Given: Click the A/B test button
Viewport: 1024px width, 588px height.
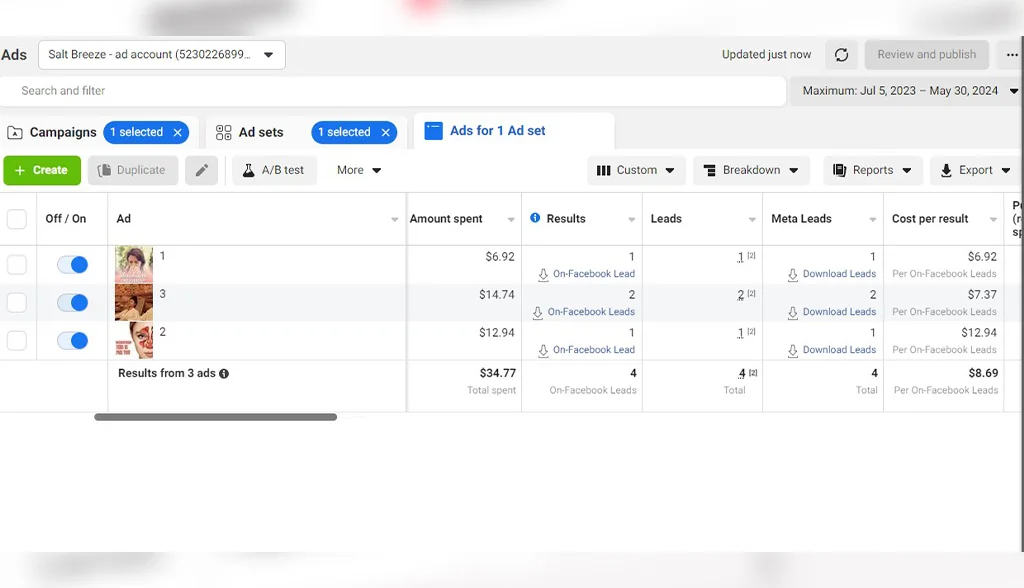Looking at the screenshot, I should click(274, 171).
